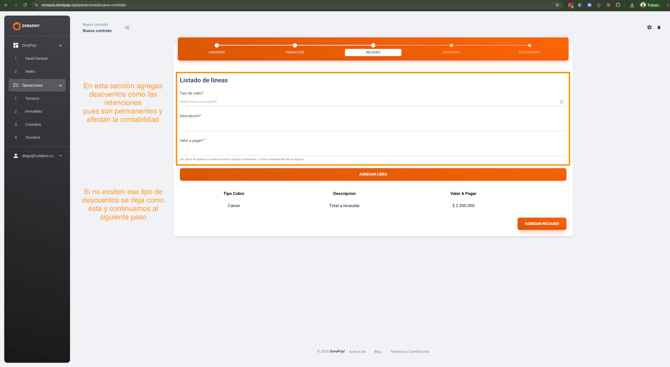Screen dimensions: 670x367
Task: Open Tesorería in the sidebar
Action: 32,138
